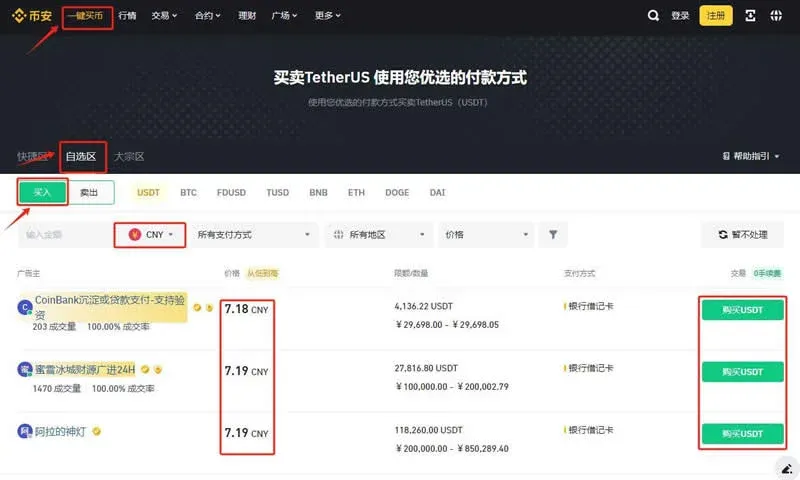
Task: Open the 理财 menu item
Action: (x=247, y=16)
